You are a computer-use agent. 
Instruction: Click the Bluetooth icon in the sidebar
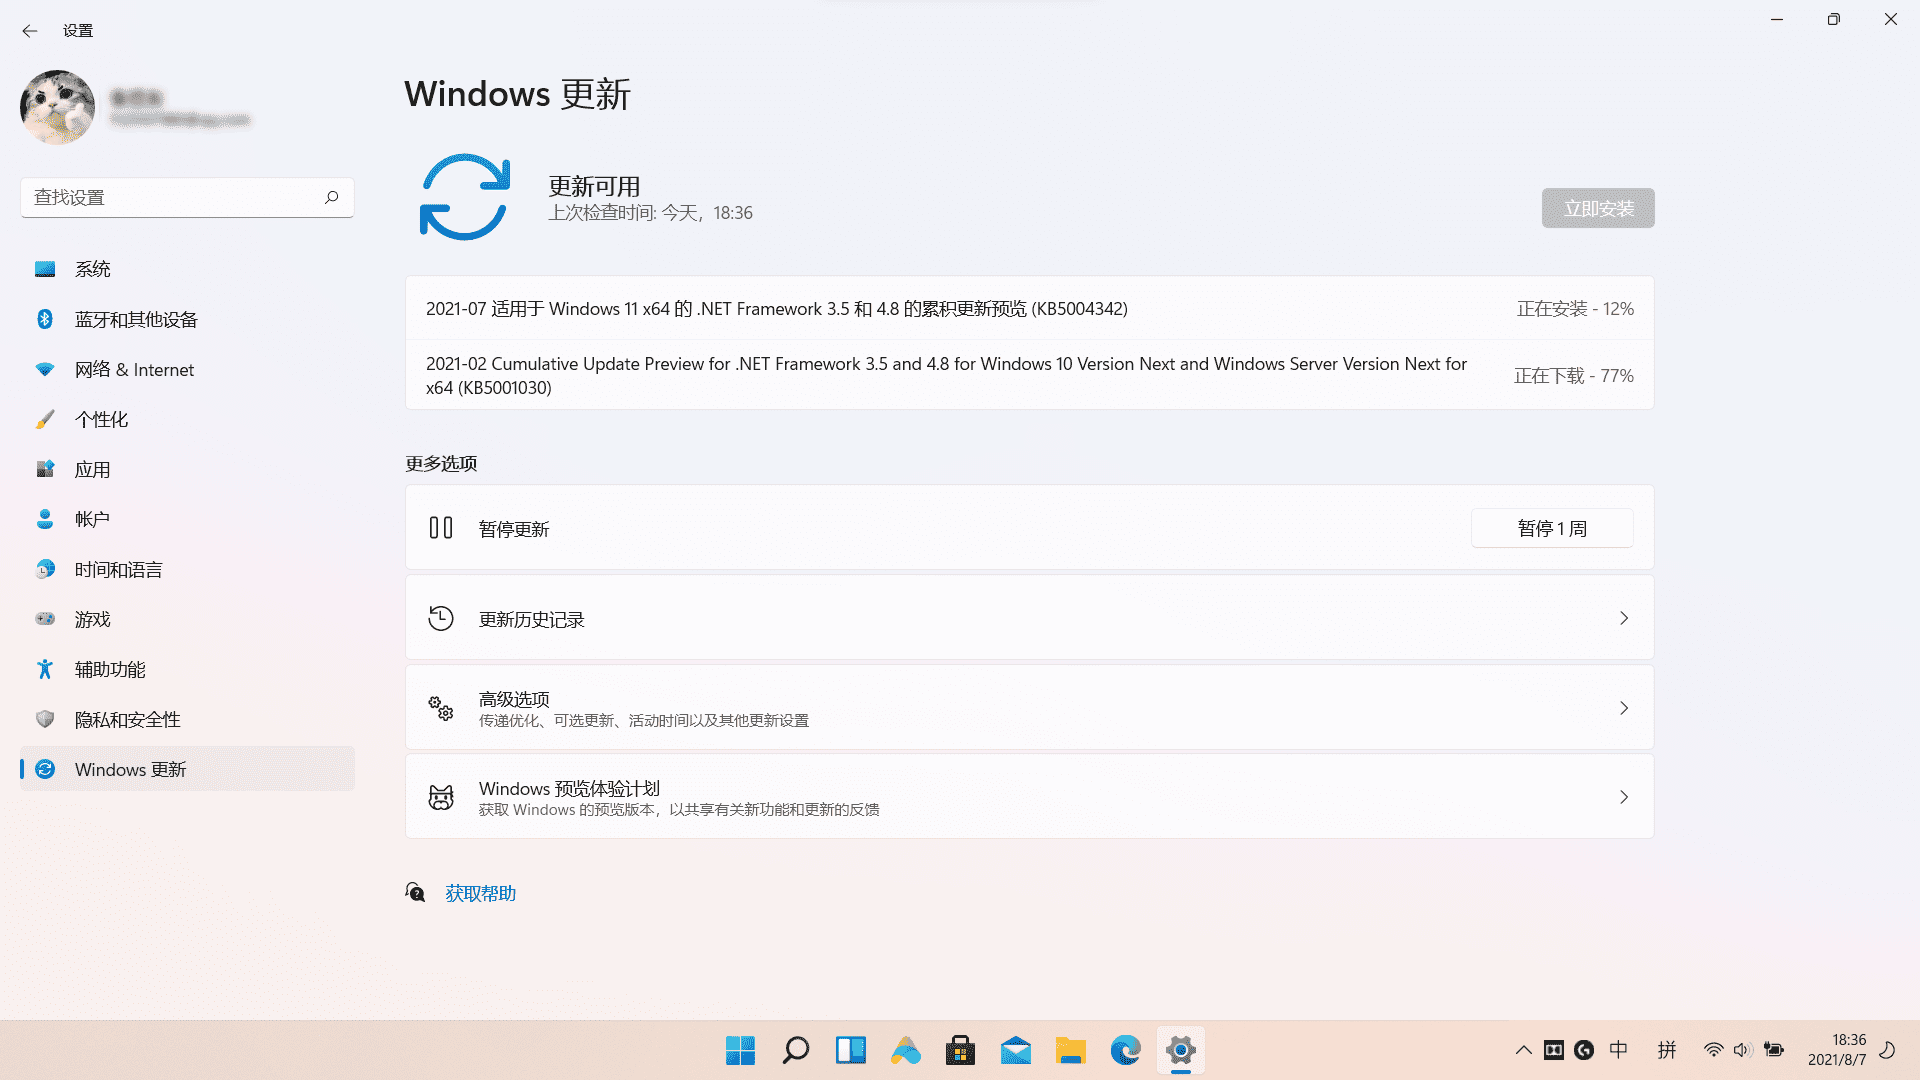(45, 319)
